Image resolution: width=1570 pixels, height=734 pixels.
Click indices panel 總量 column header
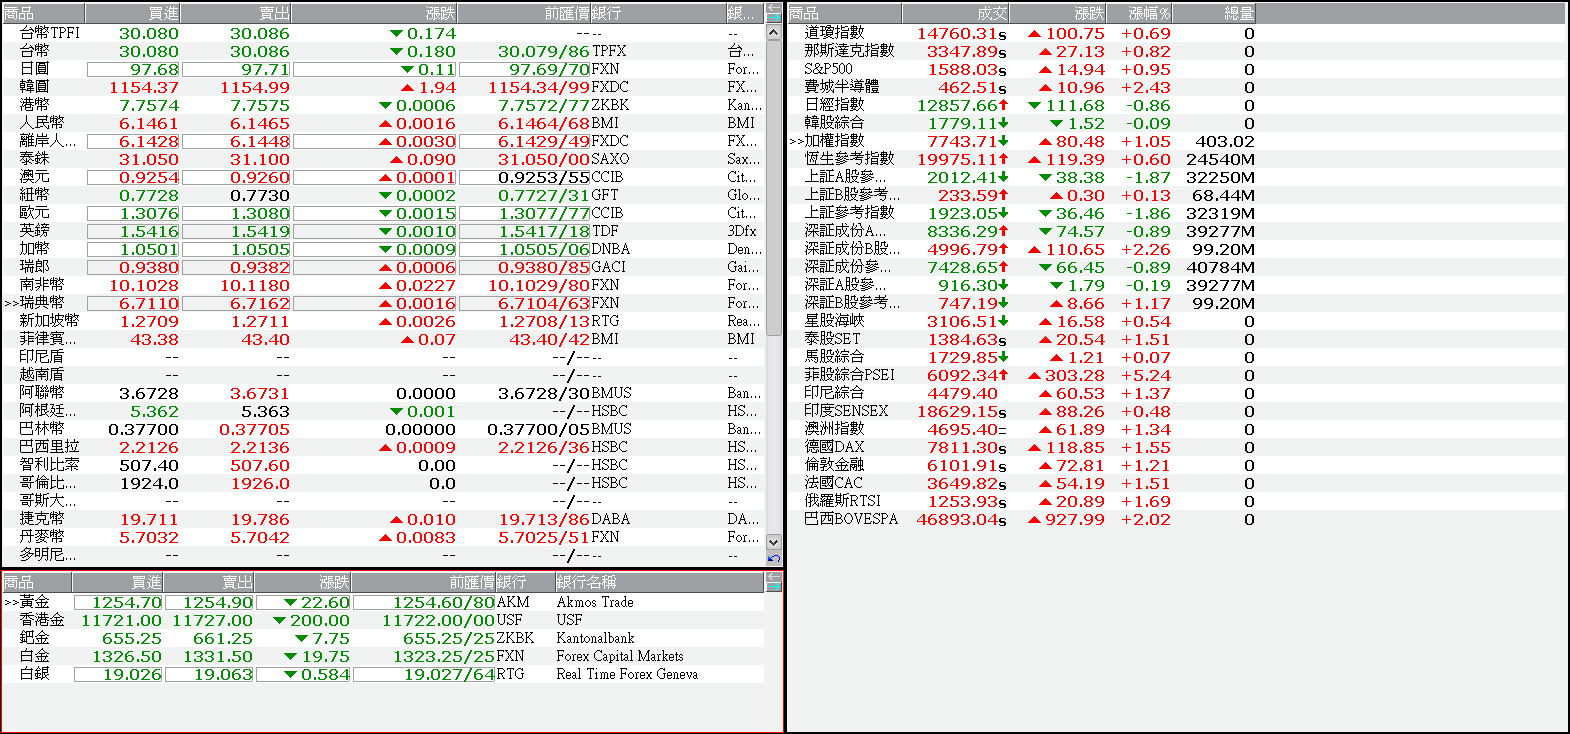1214,13
